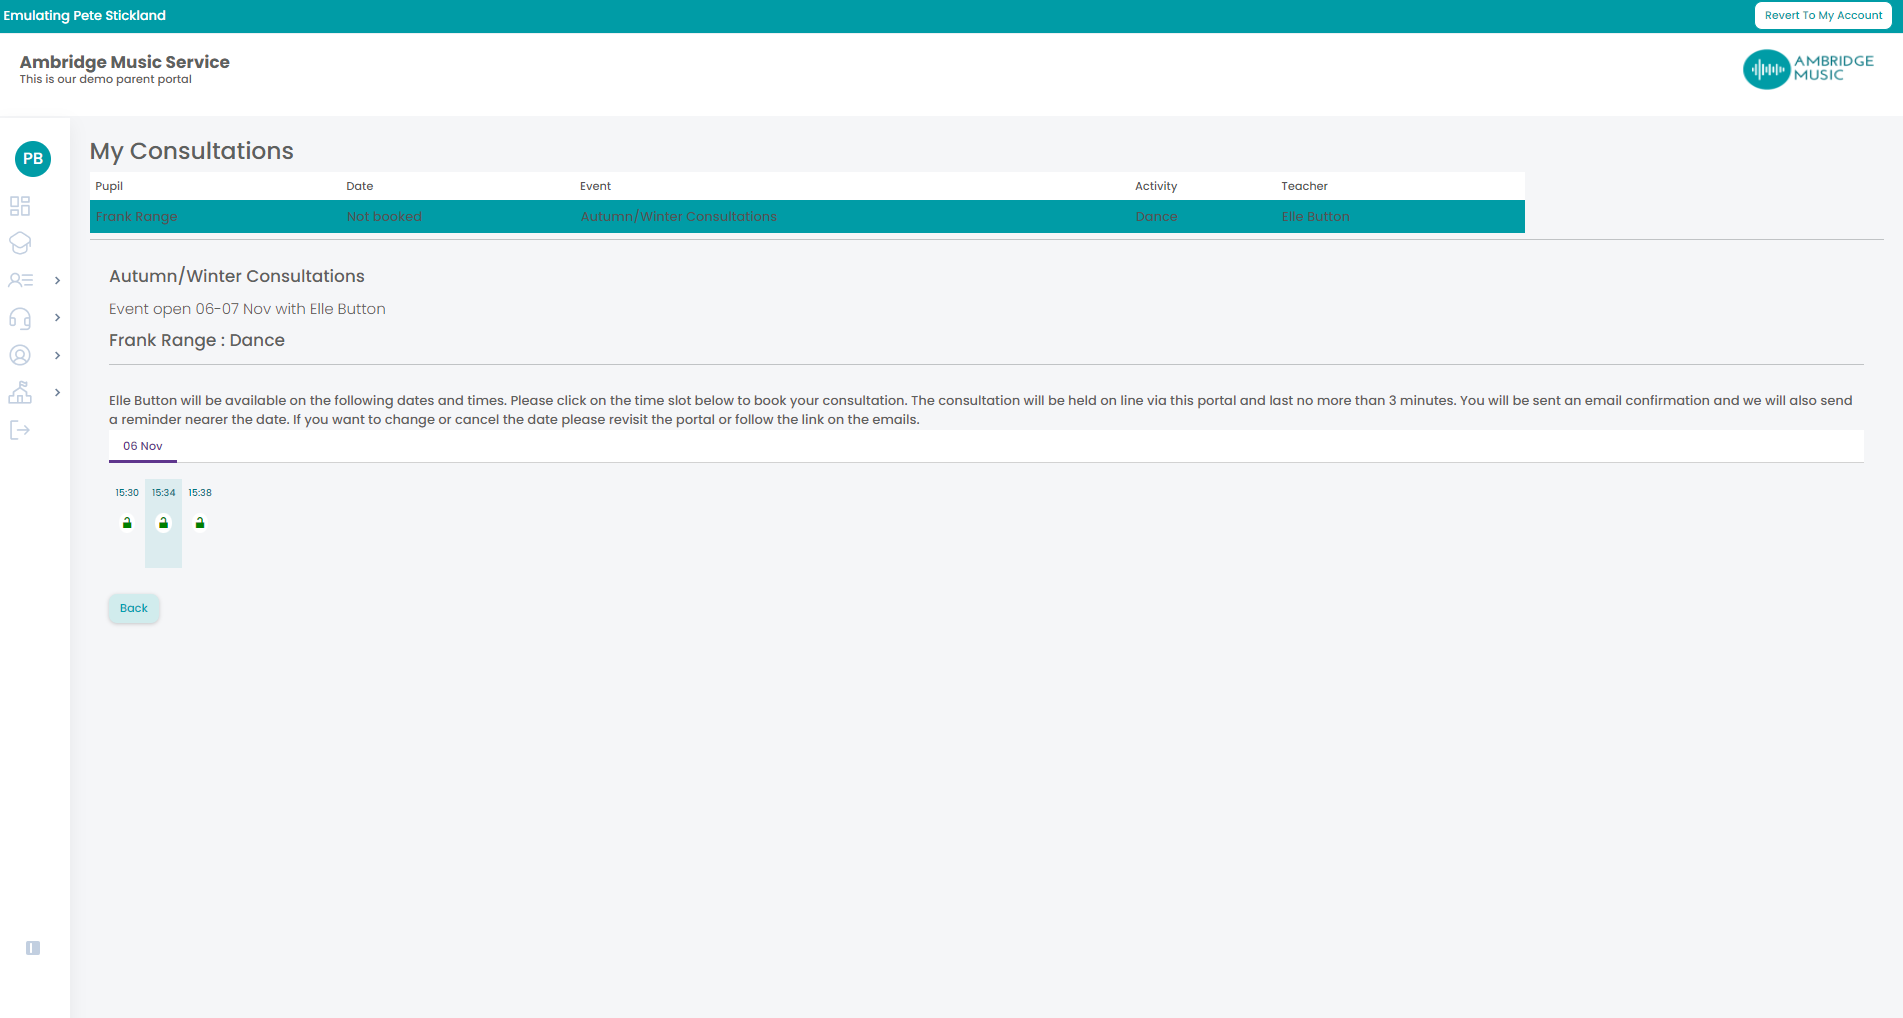The image size is (1903, 1018).
Task: Open the pupils list icon in sidebar
Action: point(20,280)
